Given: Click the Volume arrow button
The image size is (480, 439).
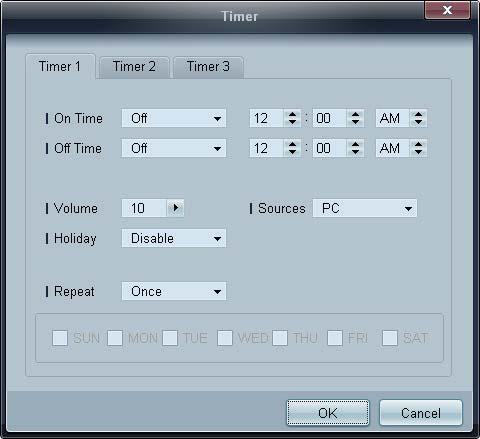Looking at the screenshot, I should click(175, 208).
